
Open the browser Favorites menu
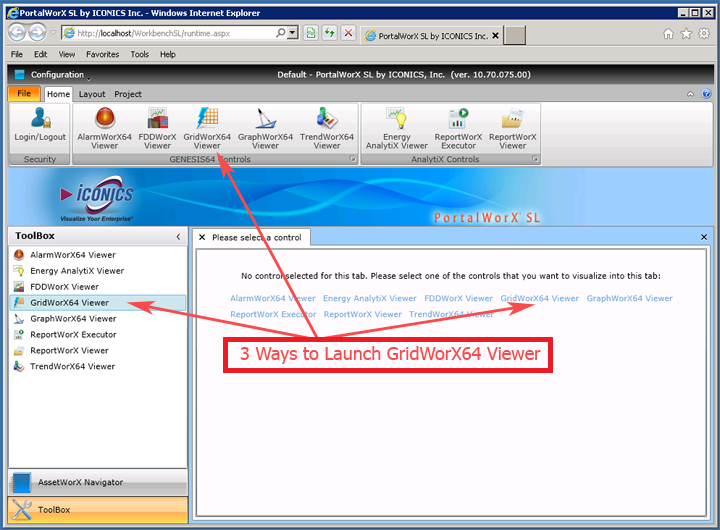point(102,54)
